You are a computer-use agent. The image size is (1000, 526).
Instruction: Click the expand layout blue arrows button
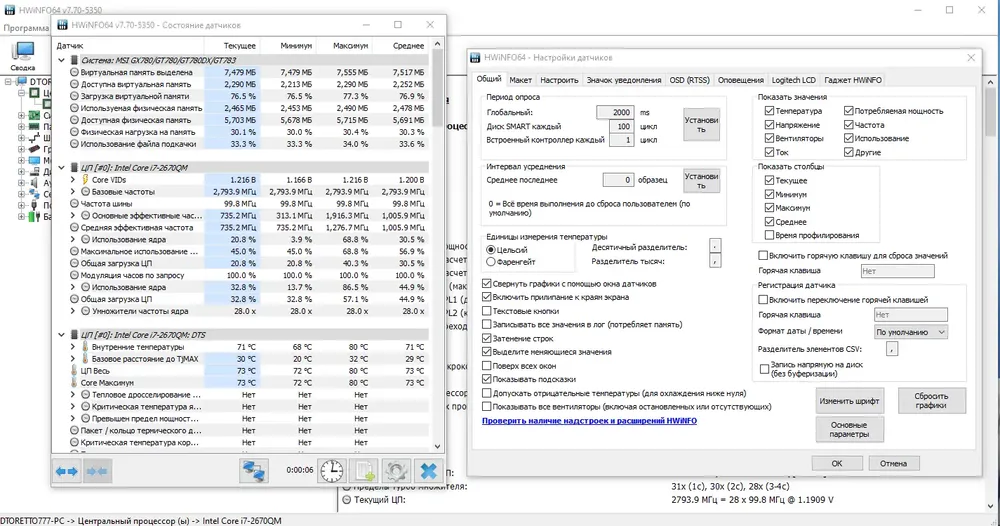pos(67,471)
